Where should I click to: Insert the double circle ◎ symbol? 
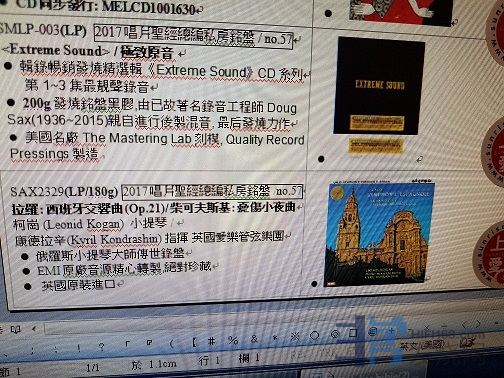334,334
